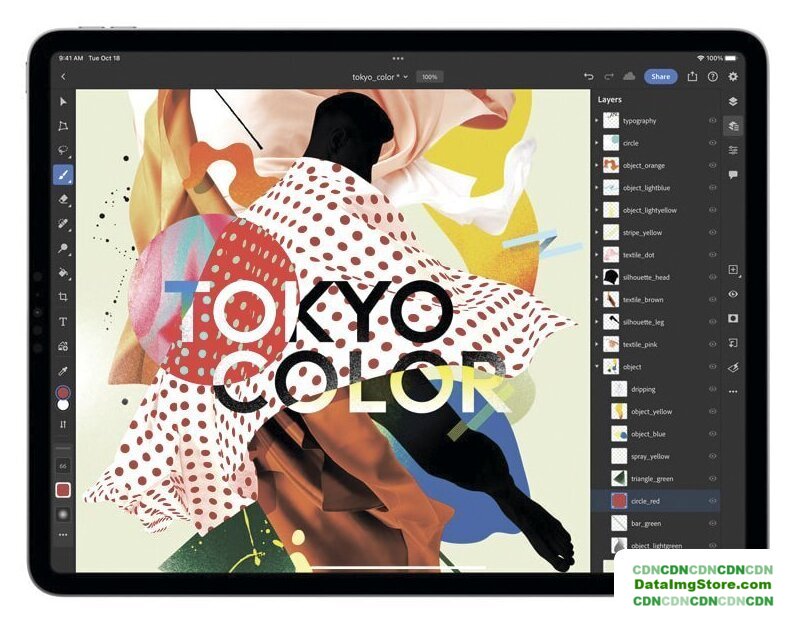Image resolution: width=792 pixels, height=622 pixels.
Task: Click the 100% zoom level button
Action: tap(429, 77)
